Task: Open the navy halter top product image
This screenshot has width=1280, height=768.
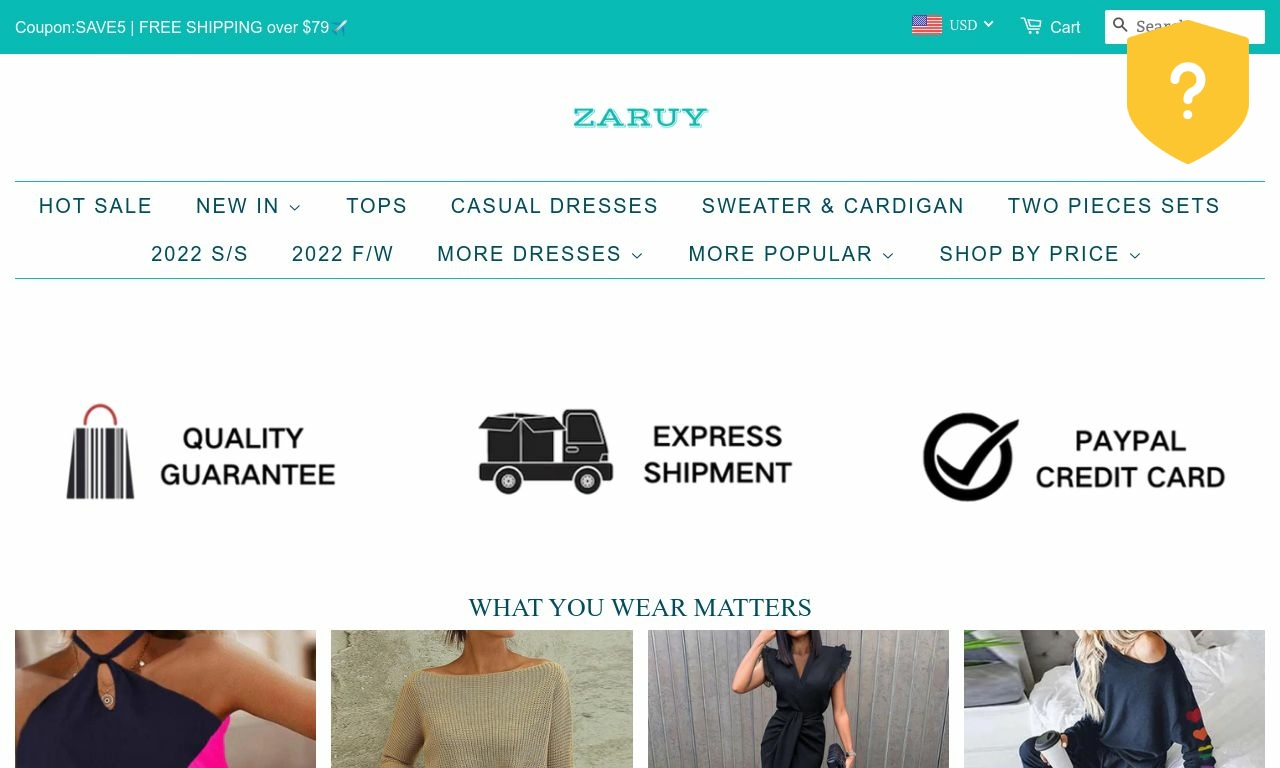Action: pyautogui.click(x=165, y=699)
